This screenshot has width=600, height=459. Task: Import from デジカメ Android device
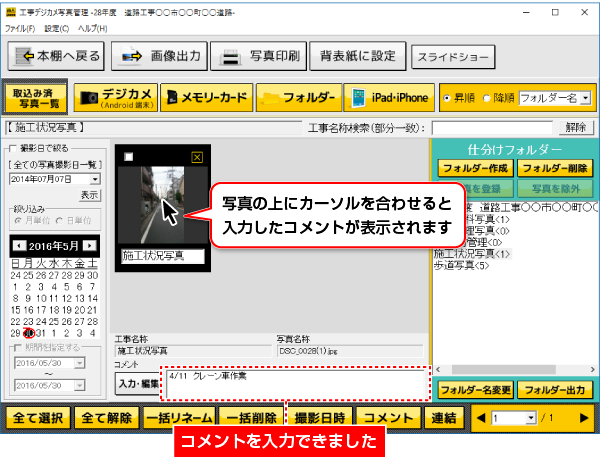click(x=112, y=98)
